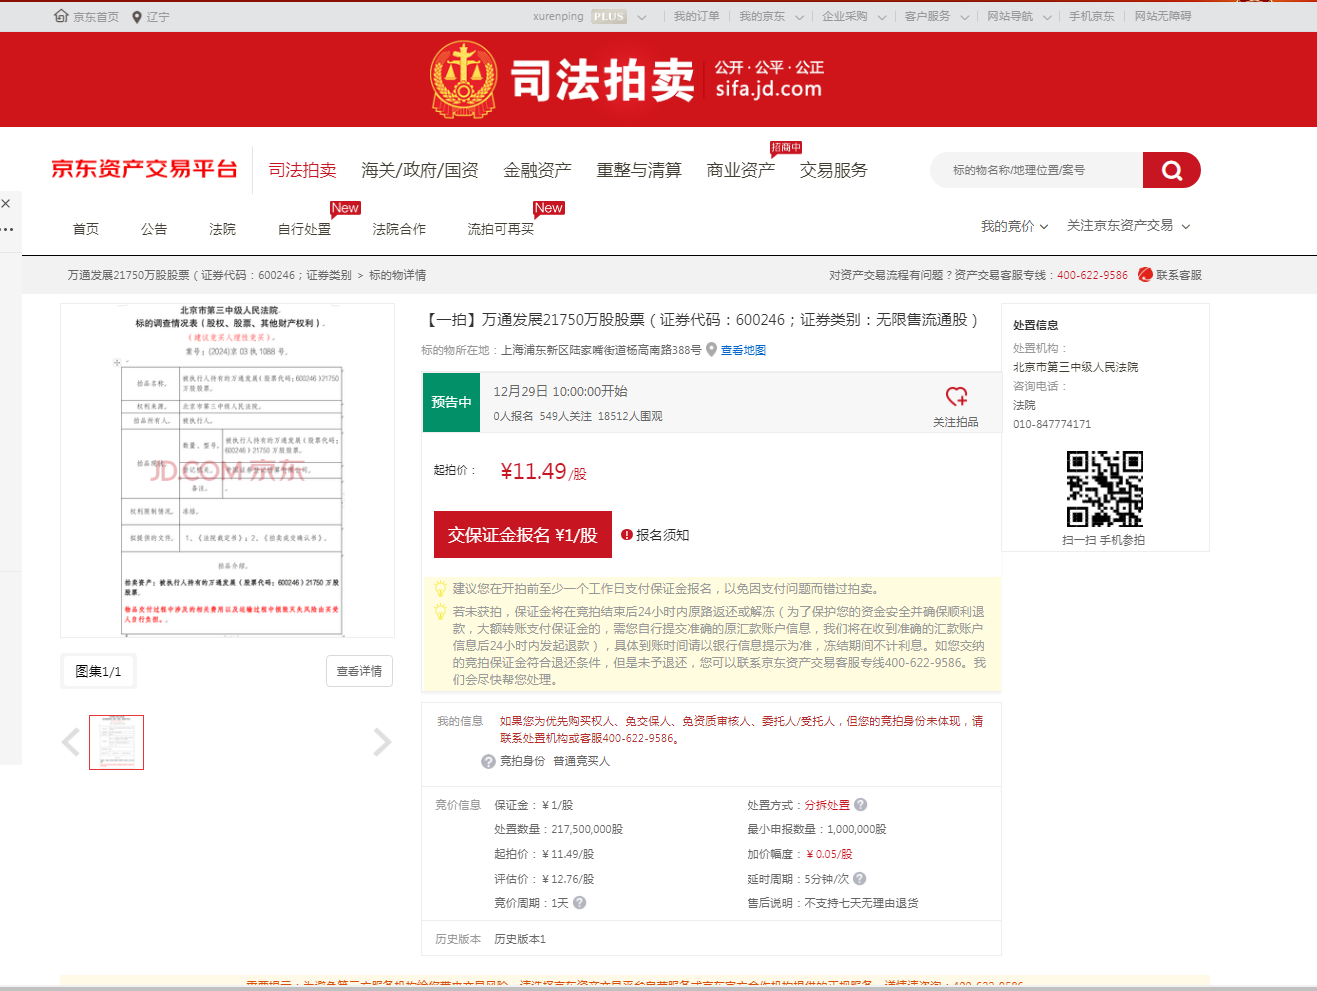Viewport: 1317px width, 991px height.
Task: Open 网站无障碍 link
Action: (1162, 17)
